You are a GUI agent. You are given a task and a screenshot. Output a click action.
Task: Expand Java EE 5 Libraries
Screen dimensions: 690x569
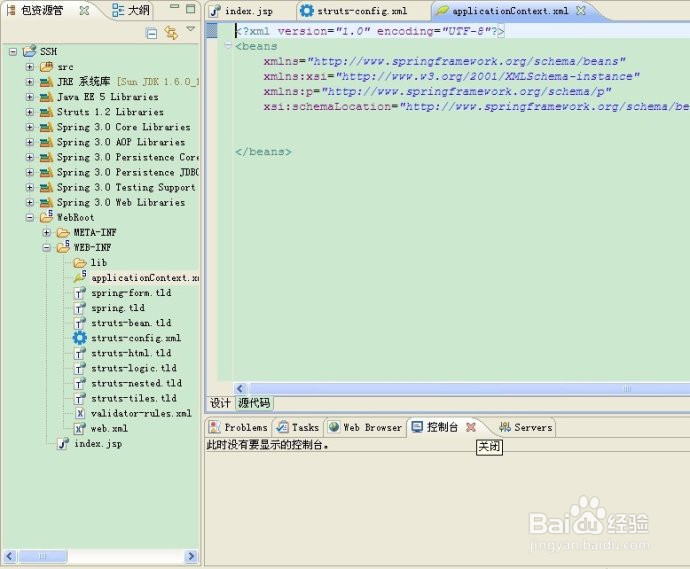[29, 97]
